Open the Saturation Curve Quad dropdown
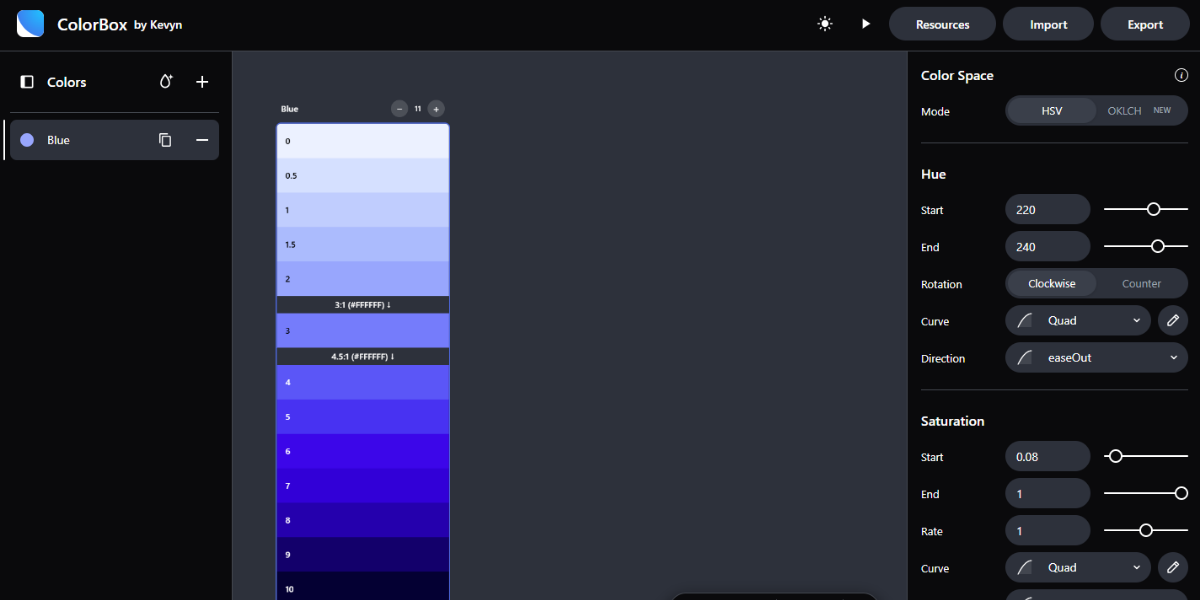This screenshot has height=600, width=1200. coord(1078,568)
